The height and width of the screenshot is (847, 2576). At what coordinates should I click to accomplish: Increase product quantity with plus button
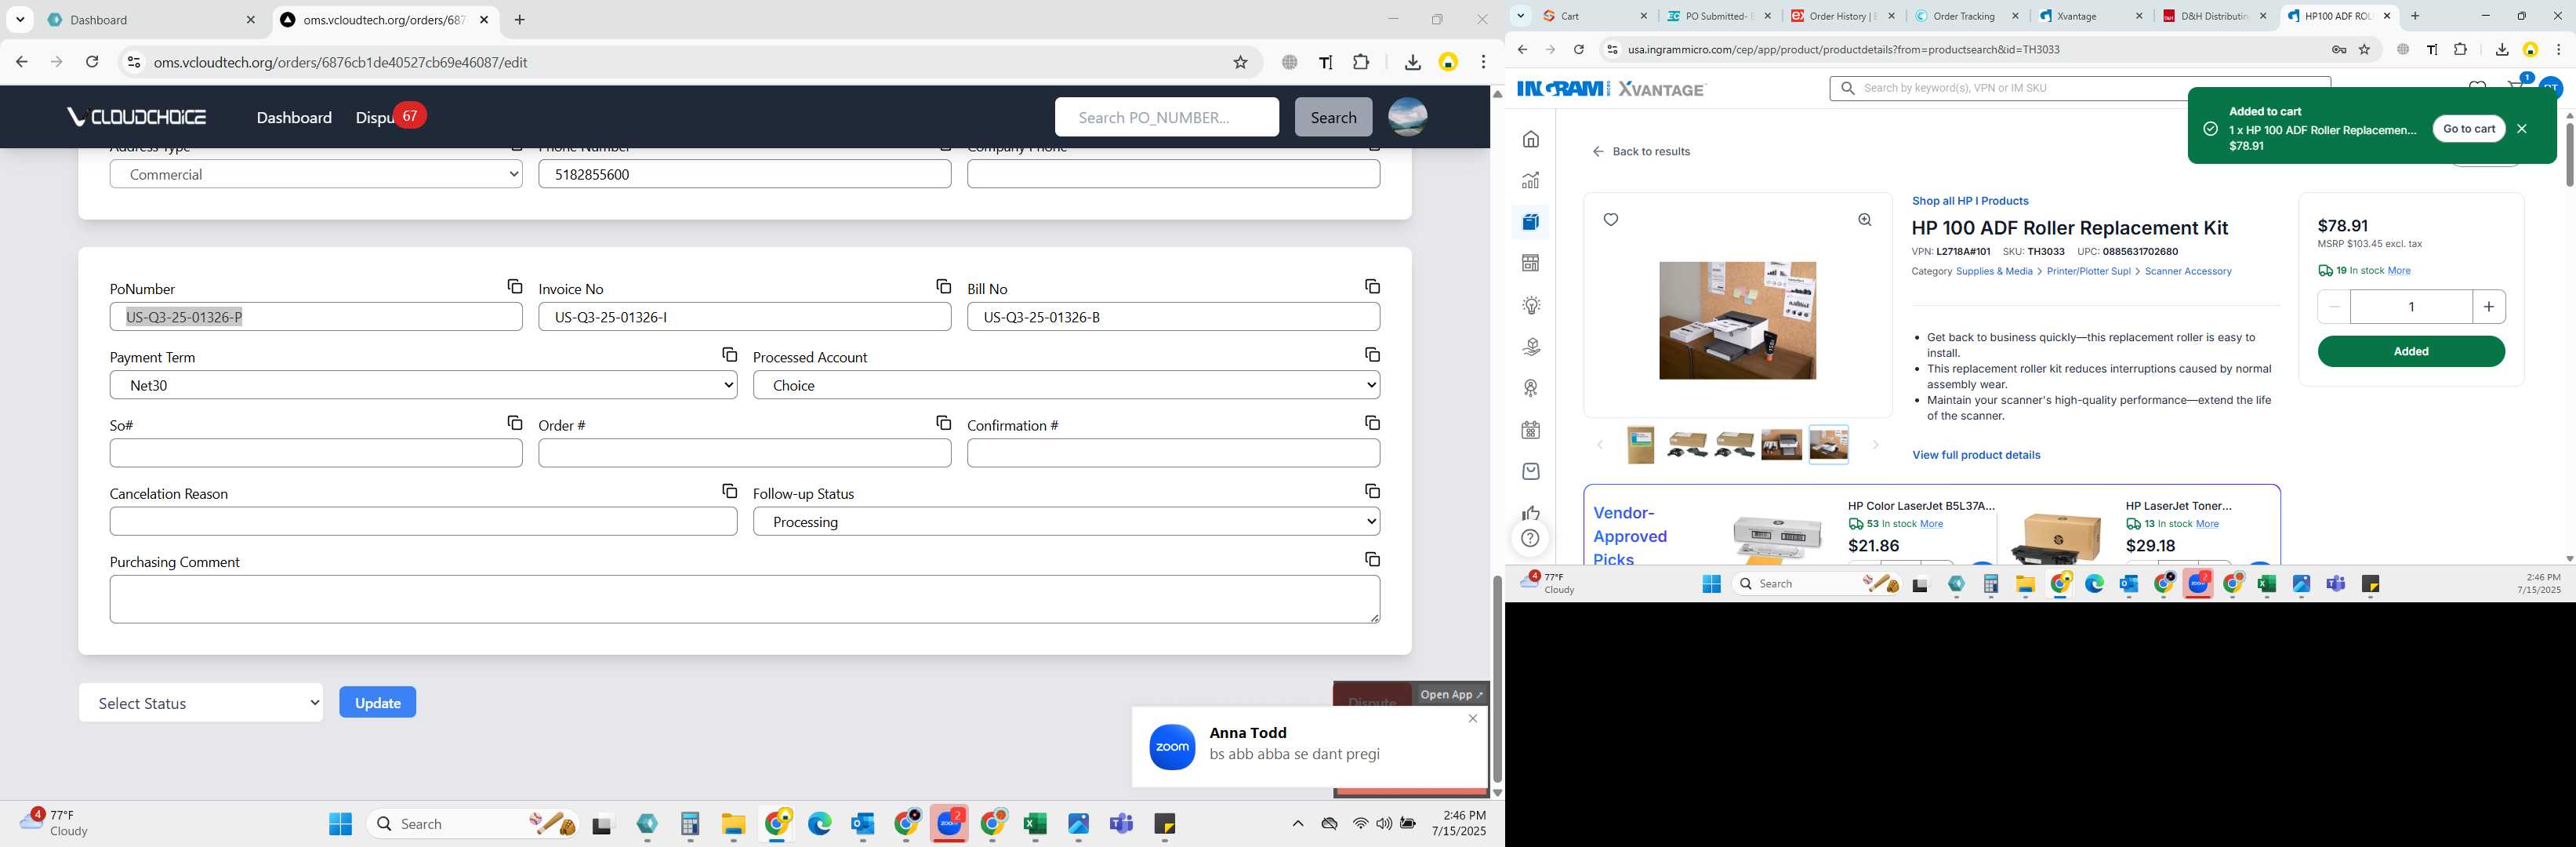2488,307
